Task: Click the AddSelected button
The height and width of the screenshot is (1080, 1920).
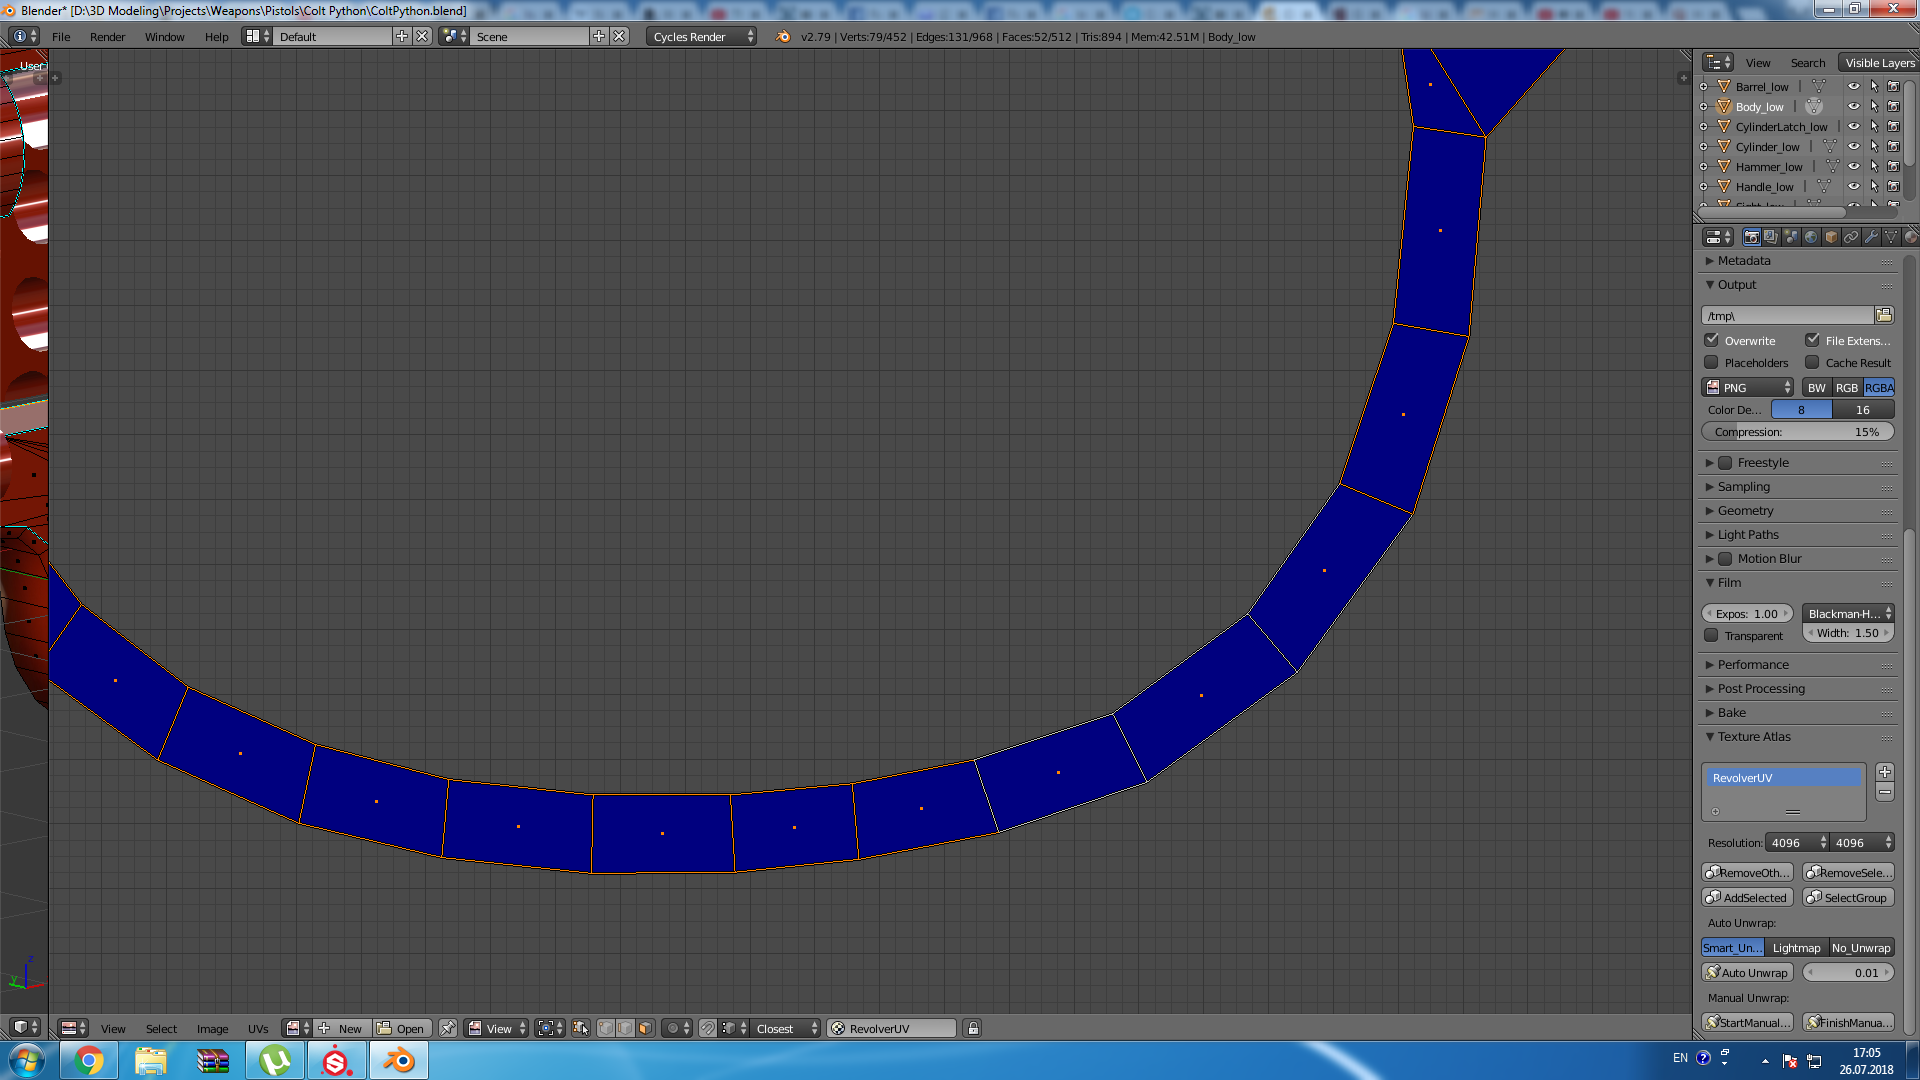Action: pyautogui.click(x=1747, y=897)
